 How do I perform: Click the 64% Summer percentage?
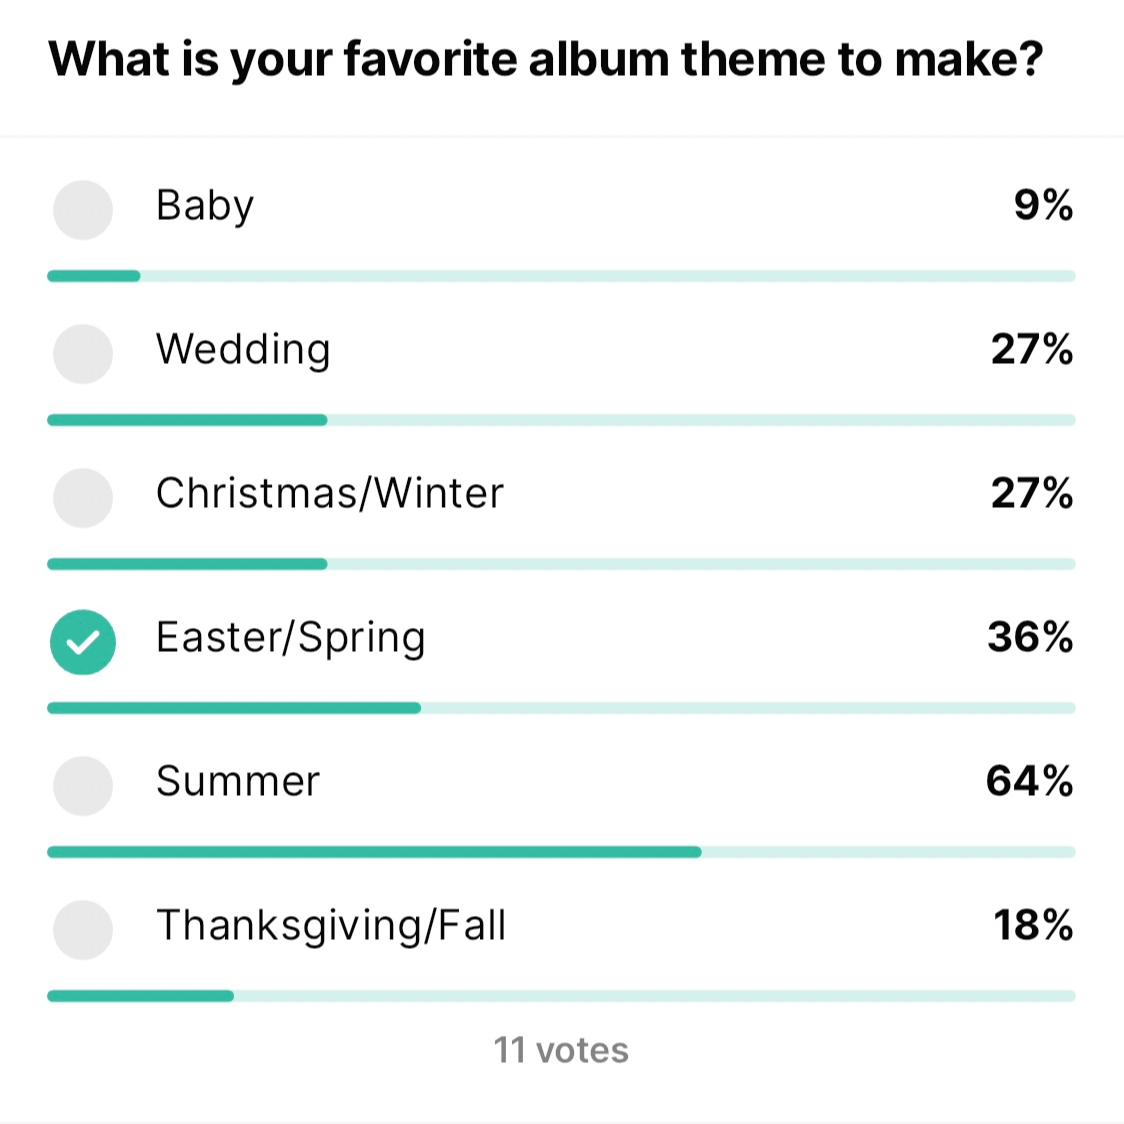coord(1029,781)
